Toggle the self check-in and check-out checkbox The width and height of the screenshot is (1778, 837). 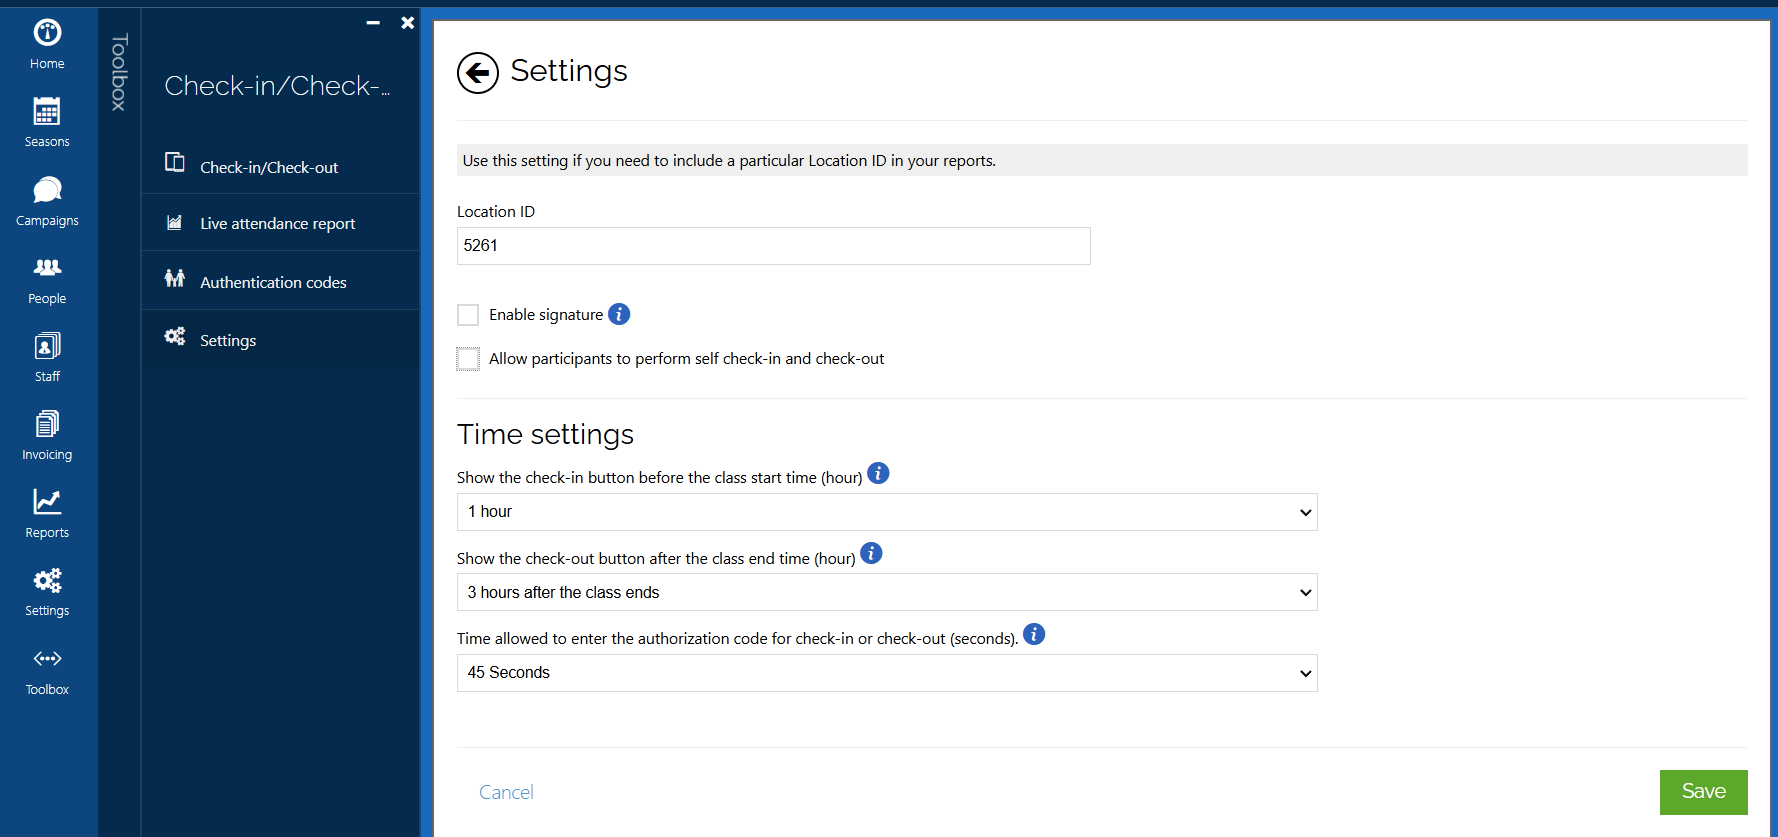tap(468, 359)
